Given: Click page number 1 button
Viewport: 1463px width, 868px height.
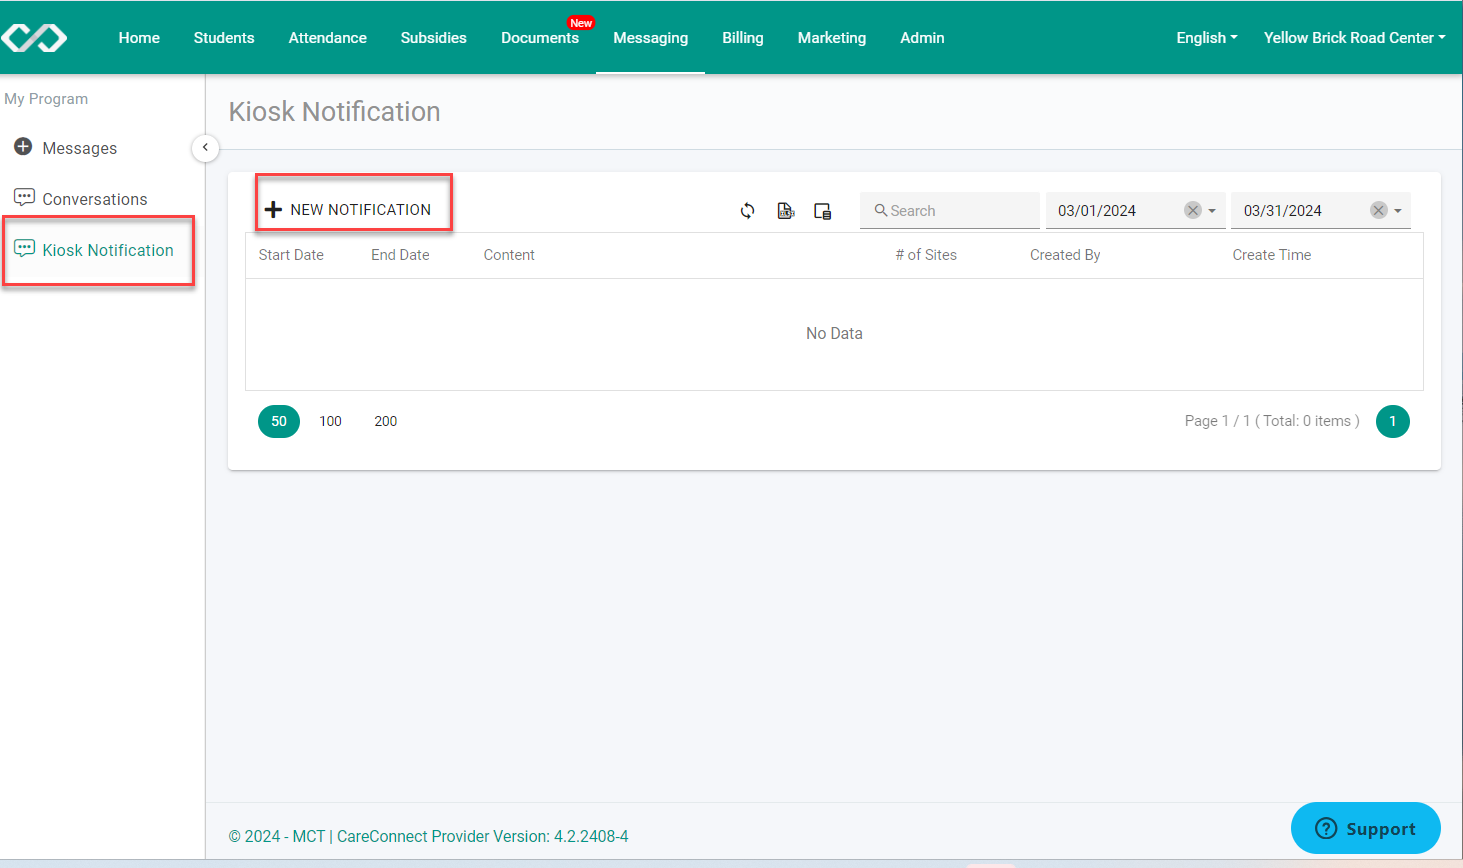Looking at the screenshot, I should (1392, 421).
